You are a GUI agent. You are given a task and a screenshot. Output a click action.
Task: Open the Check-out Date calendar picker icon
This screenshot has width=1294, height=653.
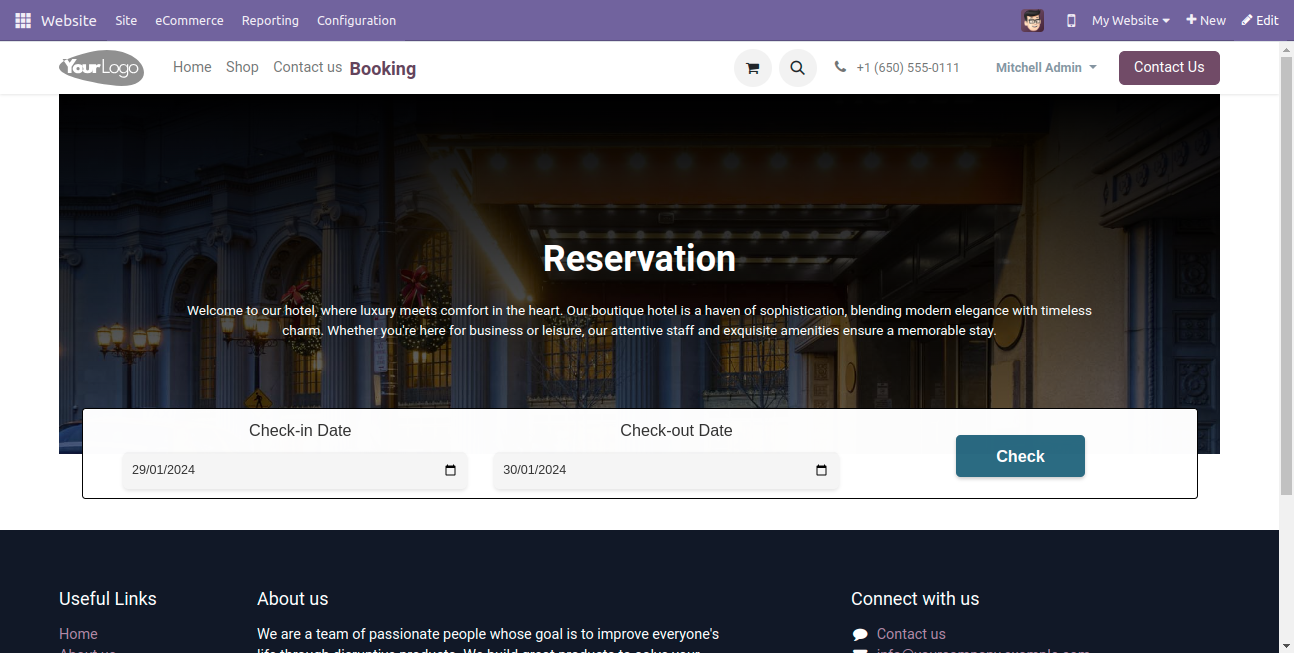pyautogui.click(x=821, y=470)
